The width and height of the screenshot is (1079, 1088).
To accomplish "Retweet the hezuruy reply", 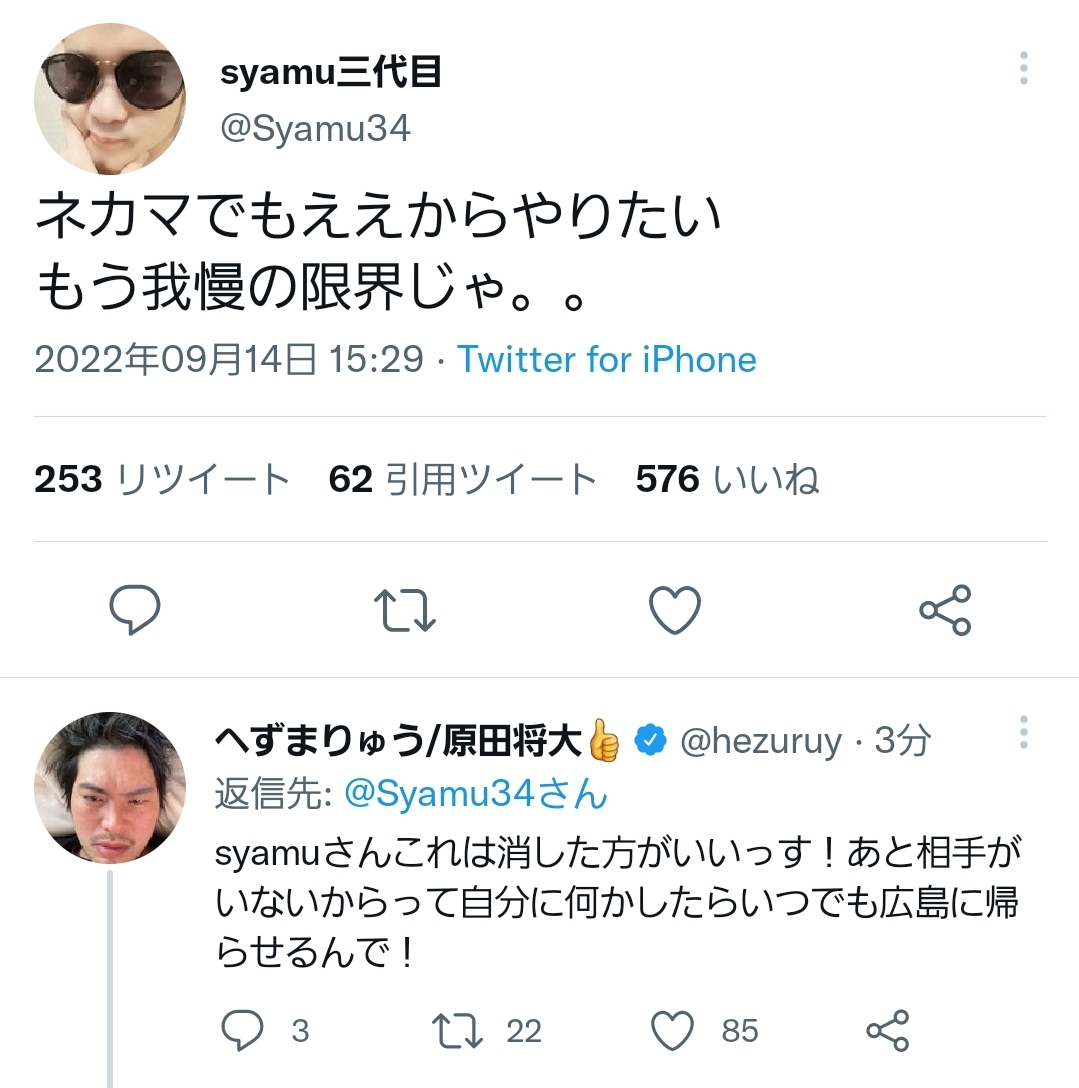I will [x=456, y=1030].
